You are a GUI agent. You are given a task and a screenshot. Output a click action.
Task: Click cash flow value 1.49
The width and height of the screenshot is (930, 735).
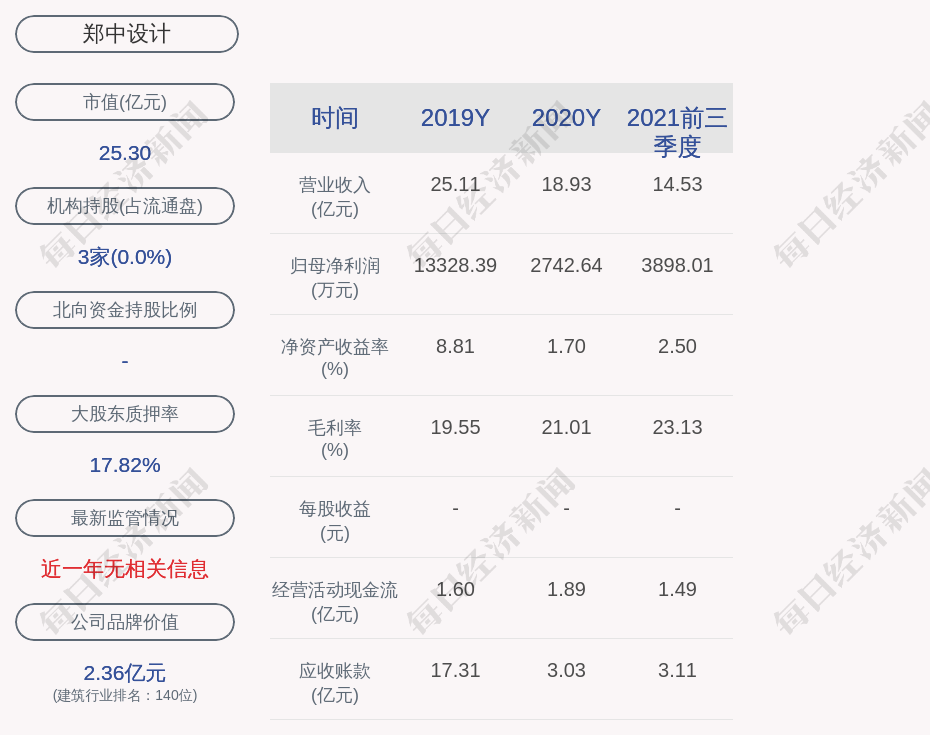pos(677,589)
